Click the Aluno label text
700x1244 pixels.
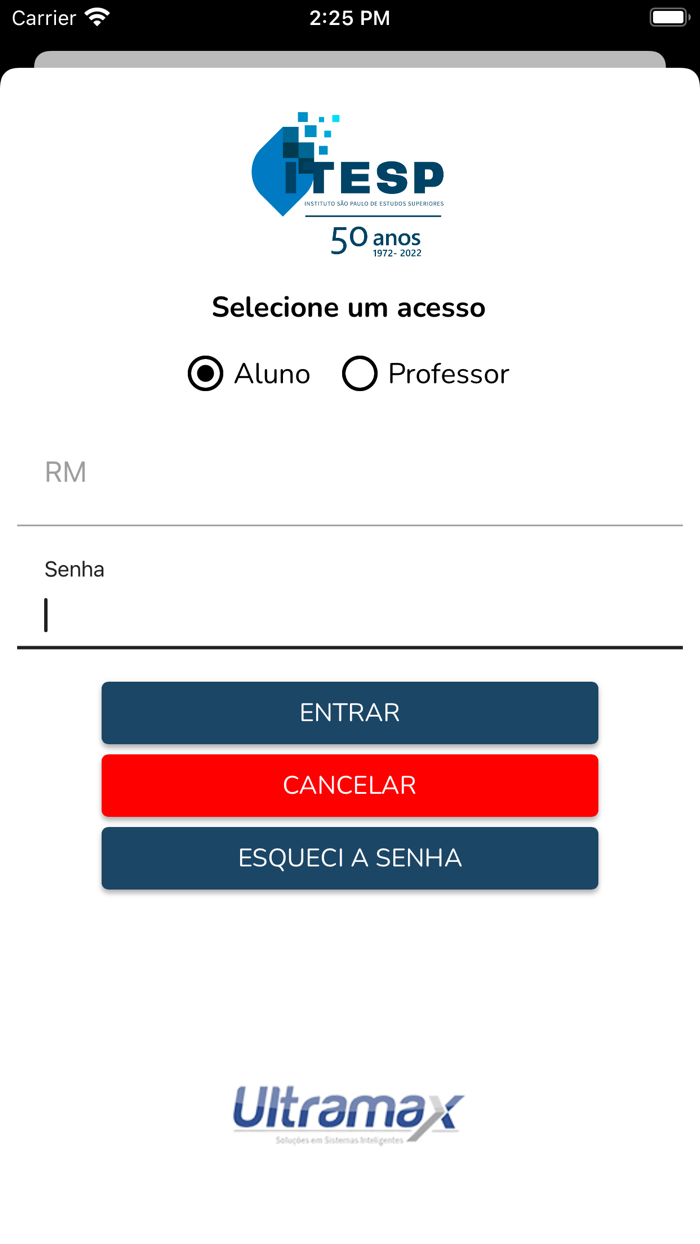tap(271, 374)
